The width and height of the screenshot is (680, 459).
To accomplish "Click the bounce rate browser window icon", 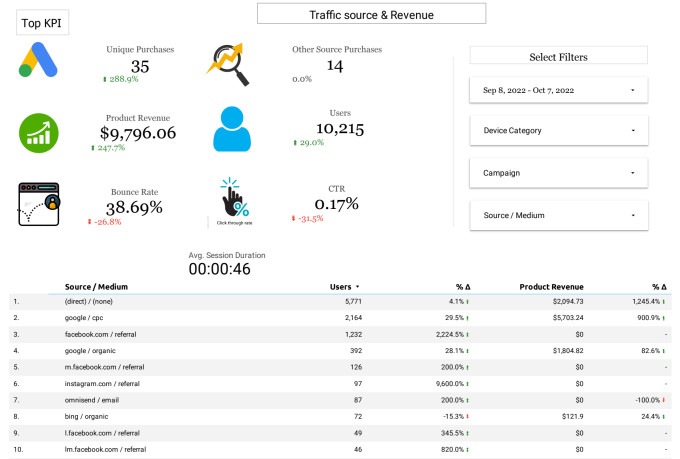I will [x=39, y=204].
